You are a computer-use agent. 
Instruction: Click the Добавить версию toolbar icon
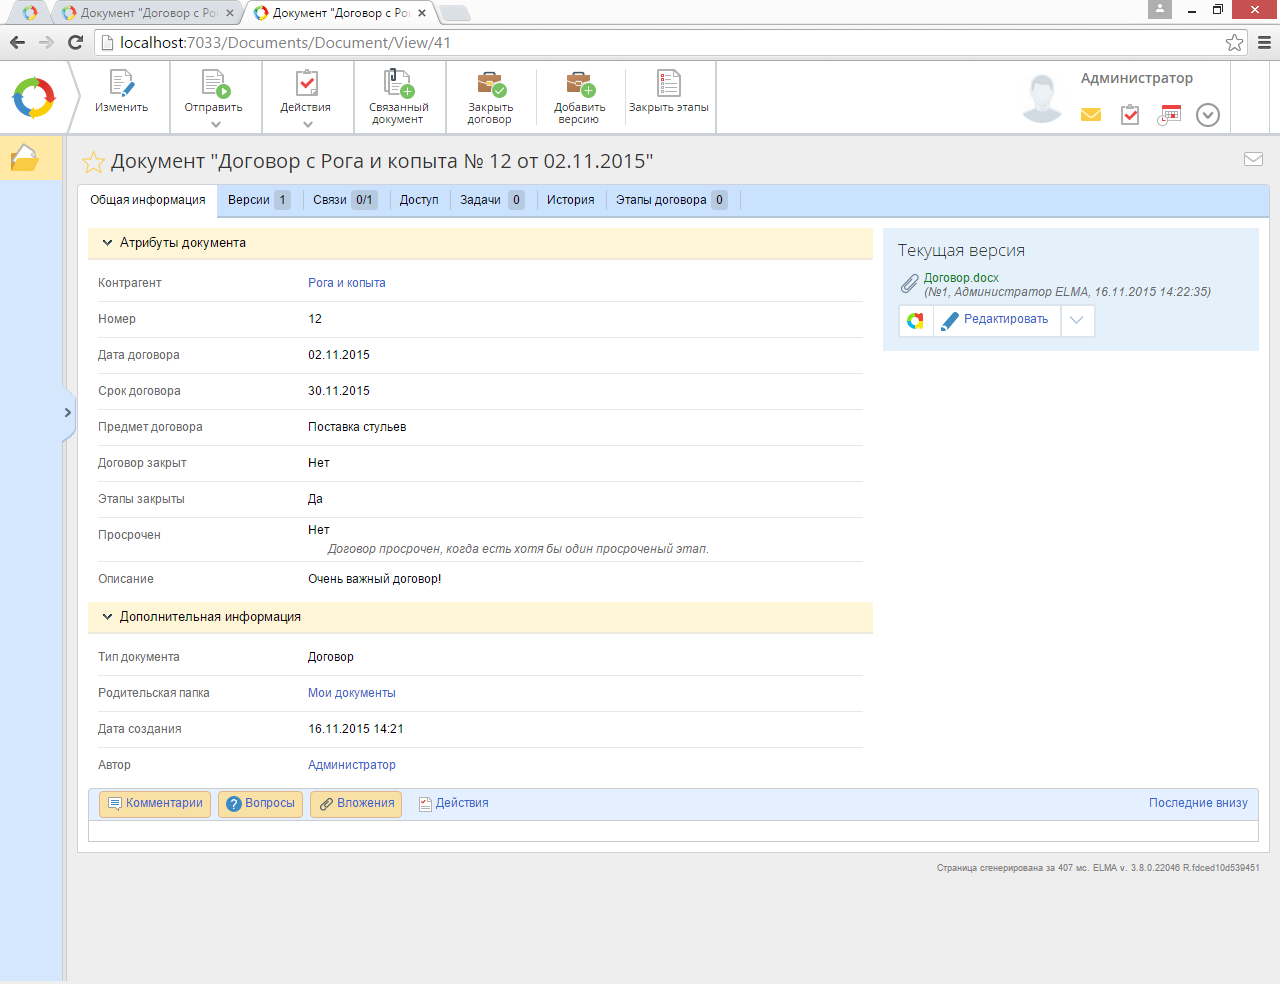[579, 84]
